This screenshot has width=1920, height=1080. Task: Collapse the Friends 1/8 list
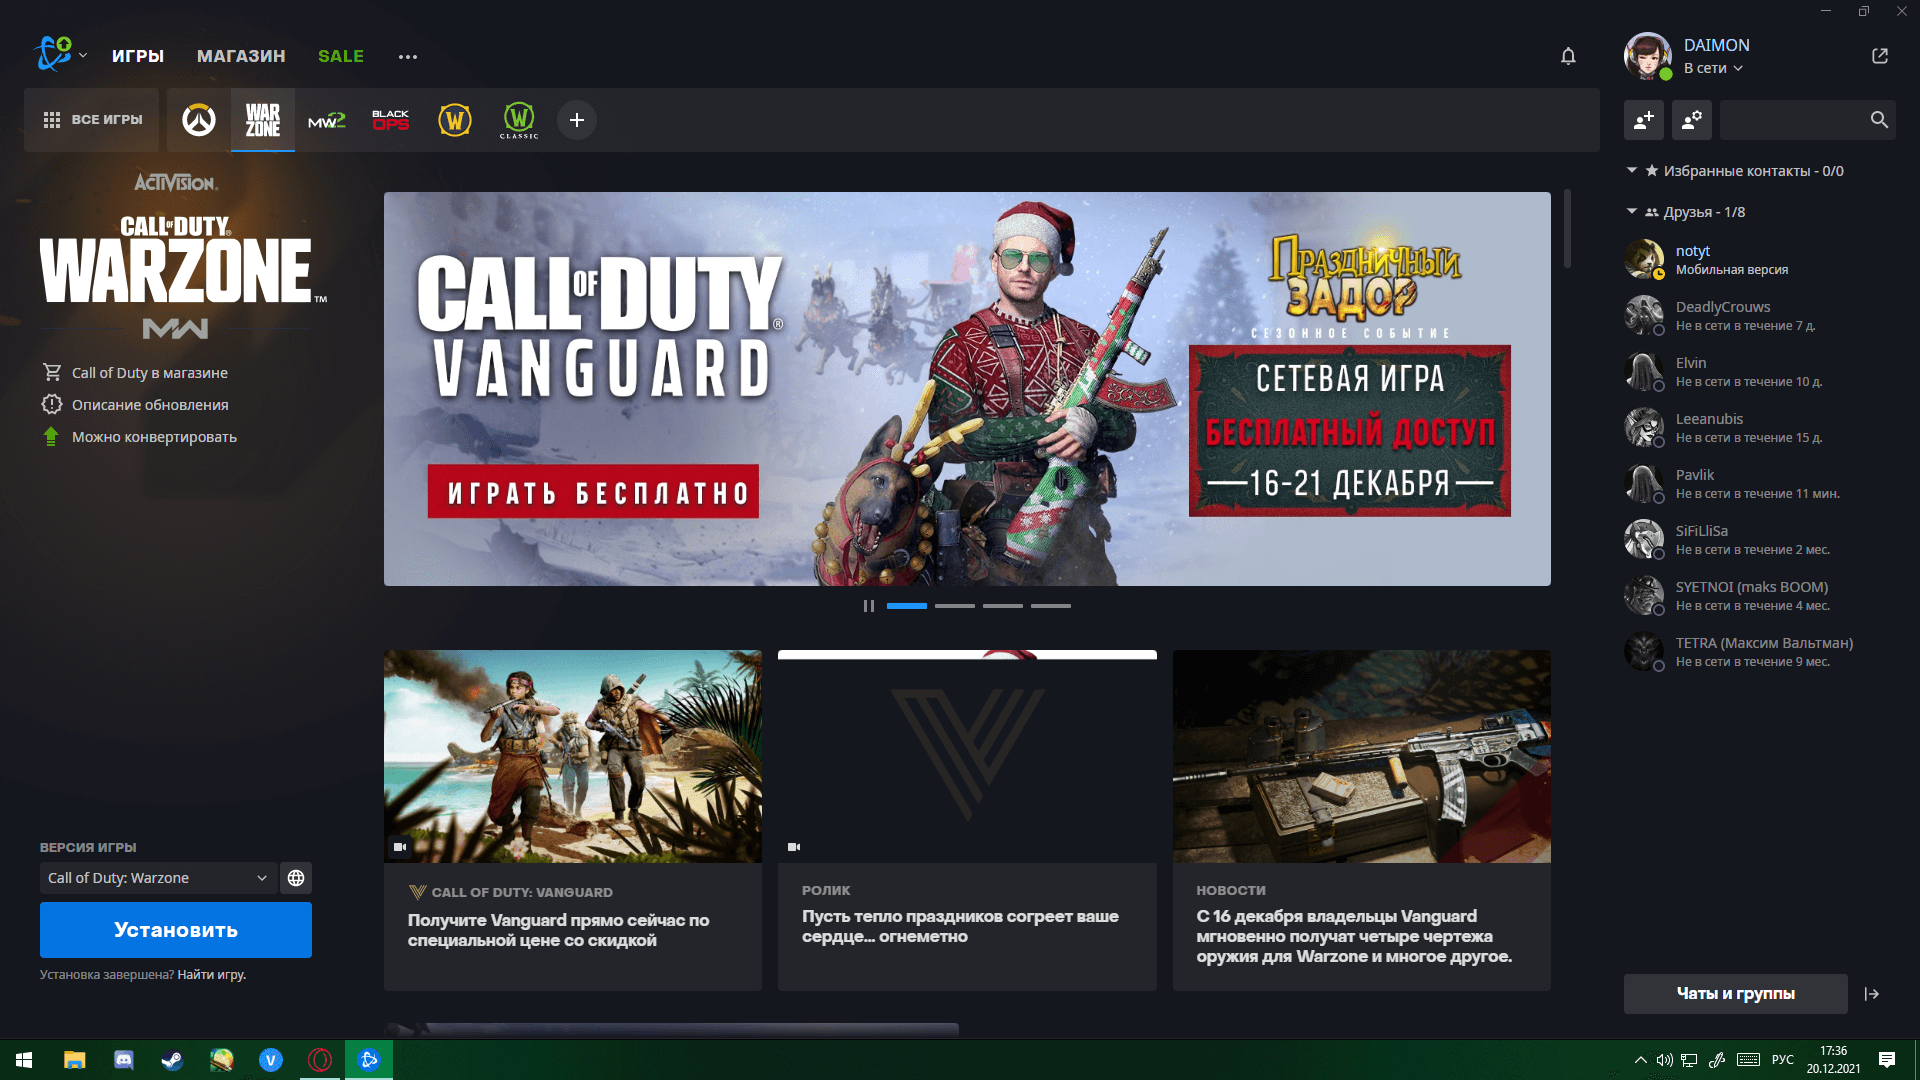pyautogui.click(x=1632, y=212)
